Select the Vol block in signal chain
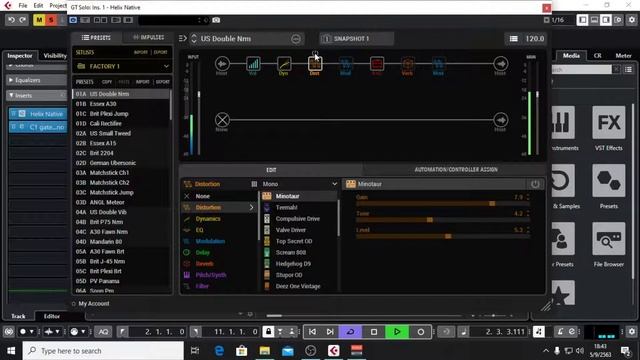Viewport: 640px width, 360px height. click(253, 64)
